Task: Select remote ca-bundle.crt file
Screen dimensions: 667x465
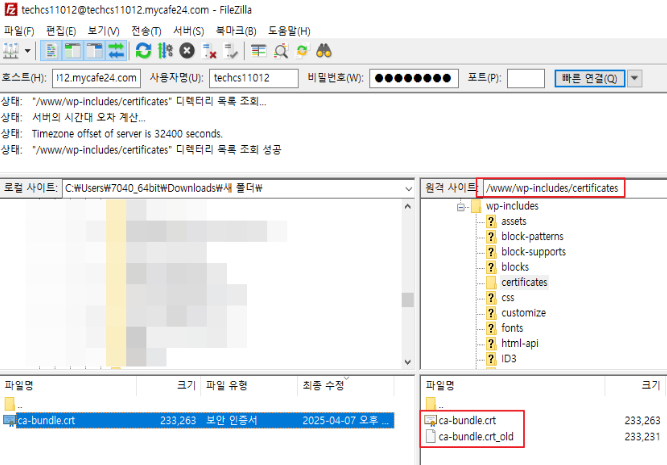Action: coord(467,421)
